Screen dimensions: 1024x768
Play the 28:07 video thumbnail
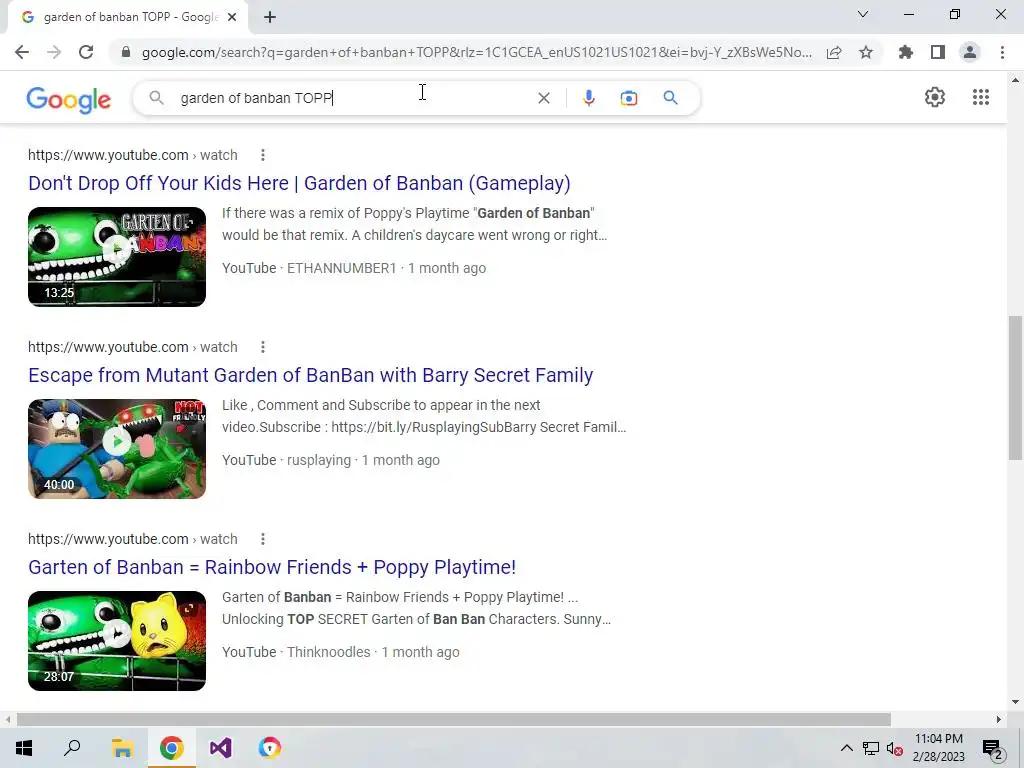pos(117,641)
